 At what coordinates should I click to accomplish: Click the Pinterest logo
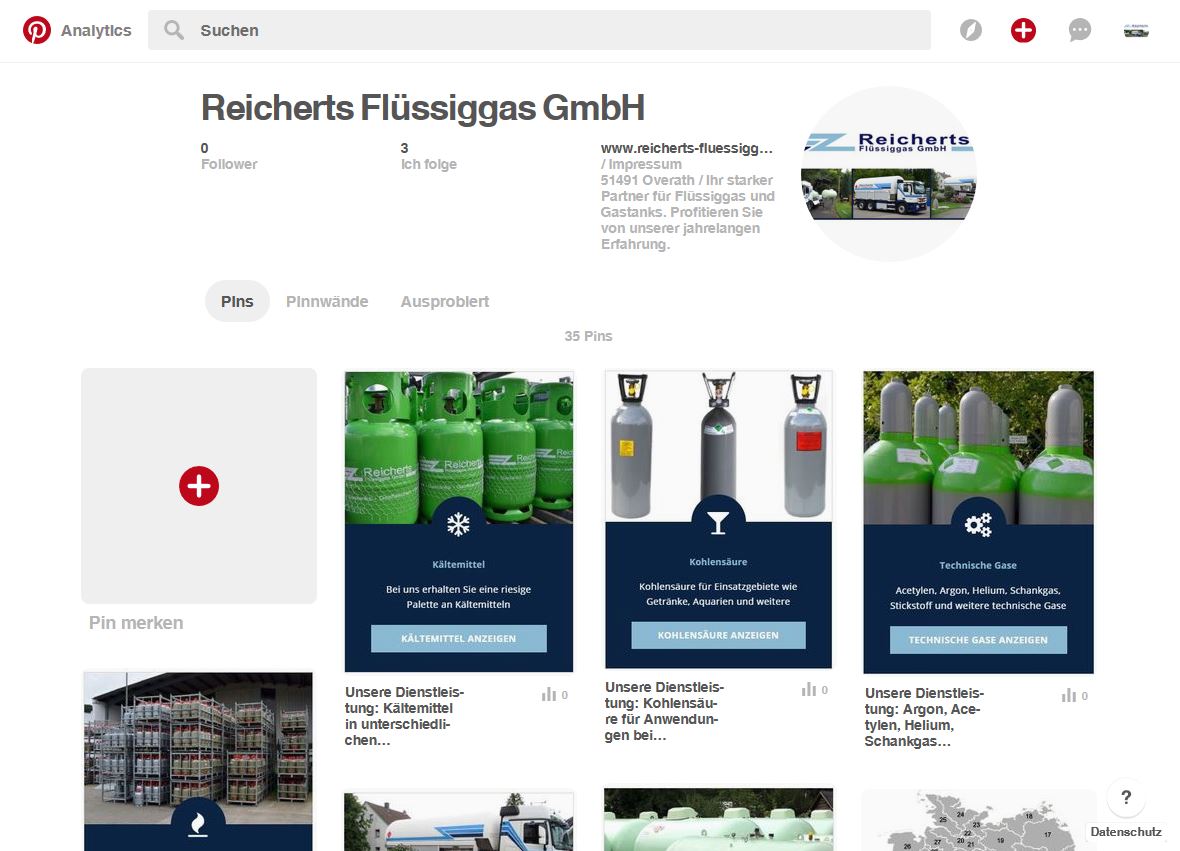coord(38,30)
